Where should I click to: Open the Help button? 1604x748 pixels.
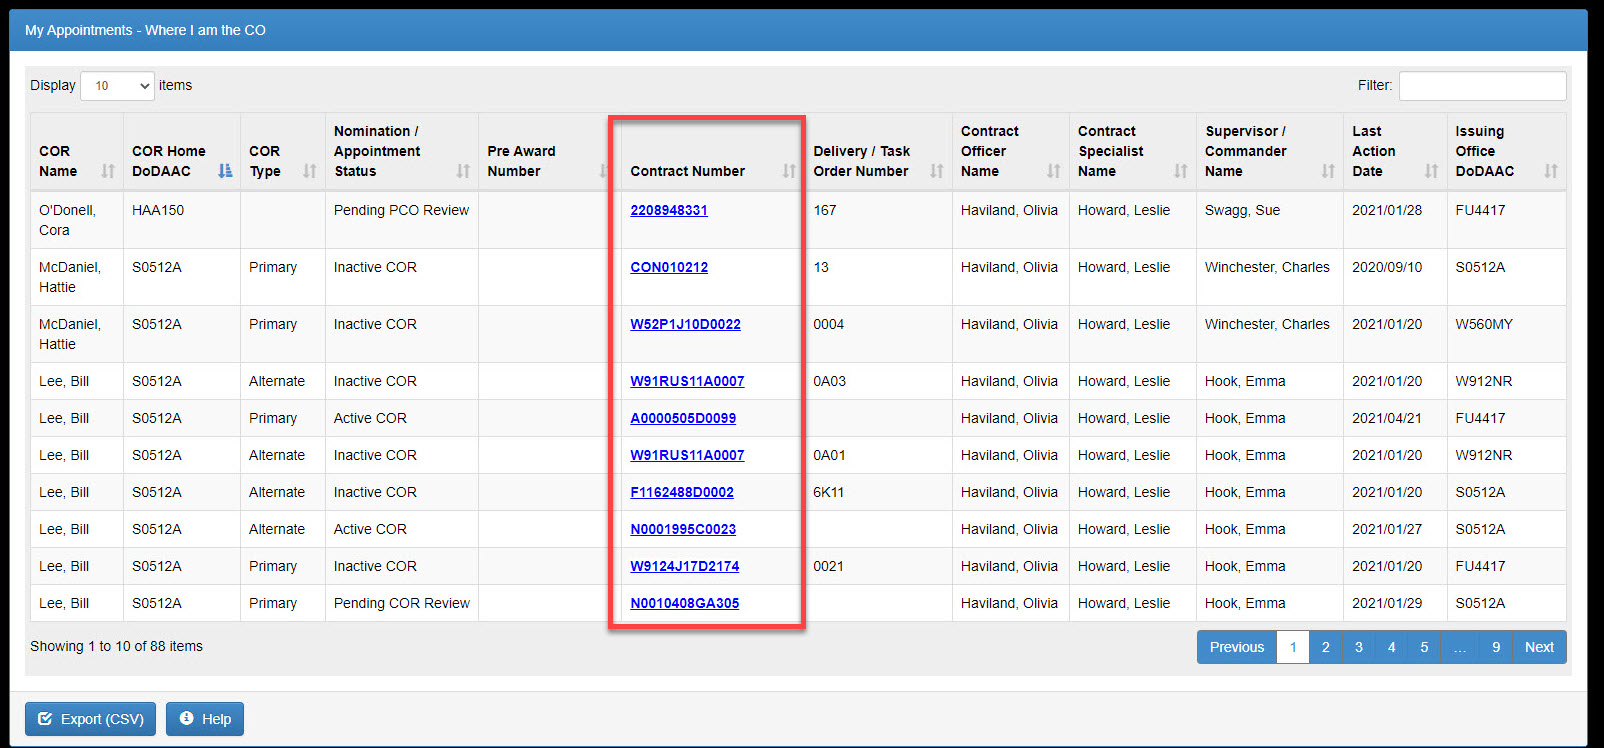pos(205,719)
